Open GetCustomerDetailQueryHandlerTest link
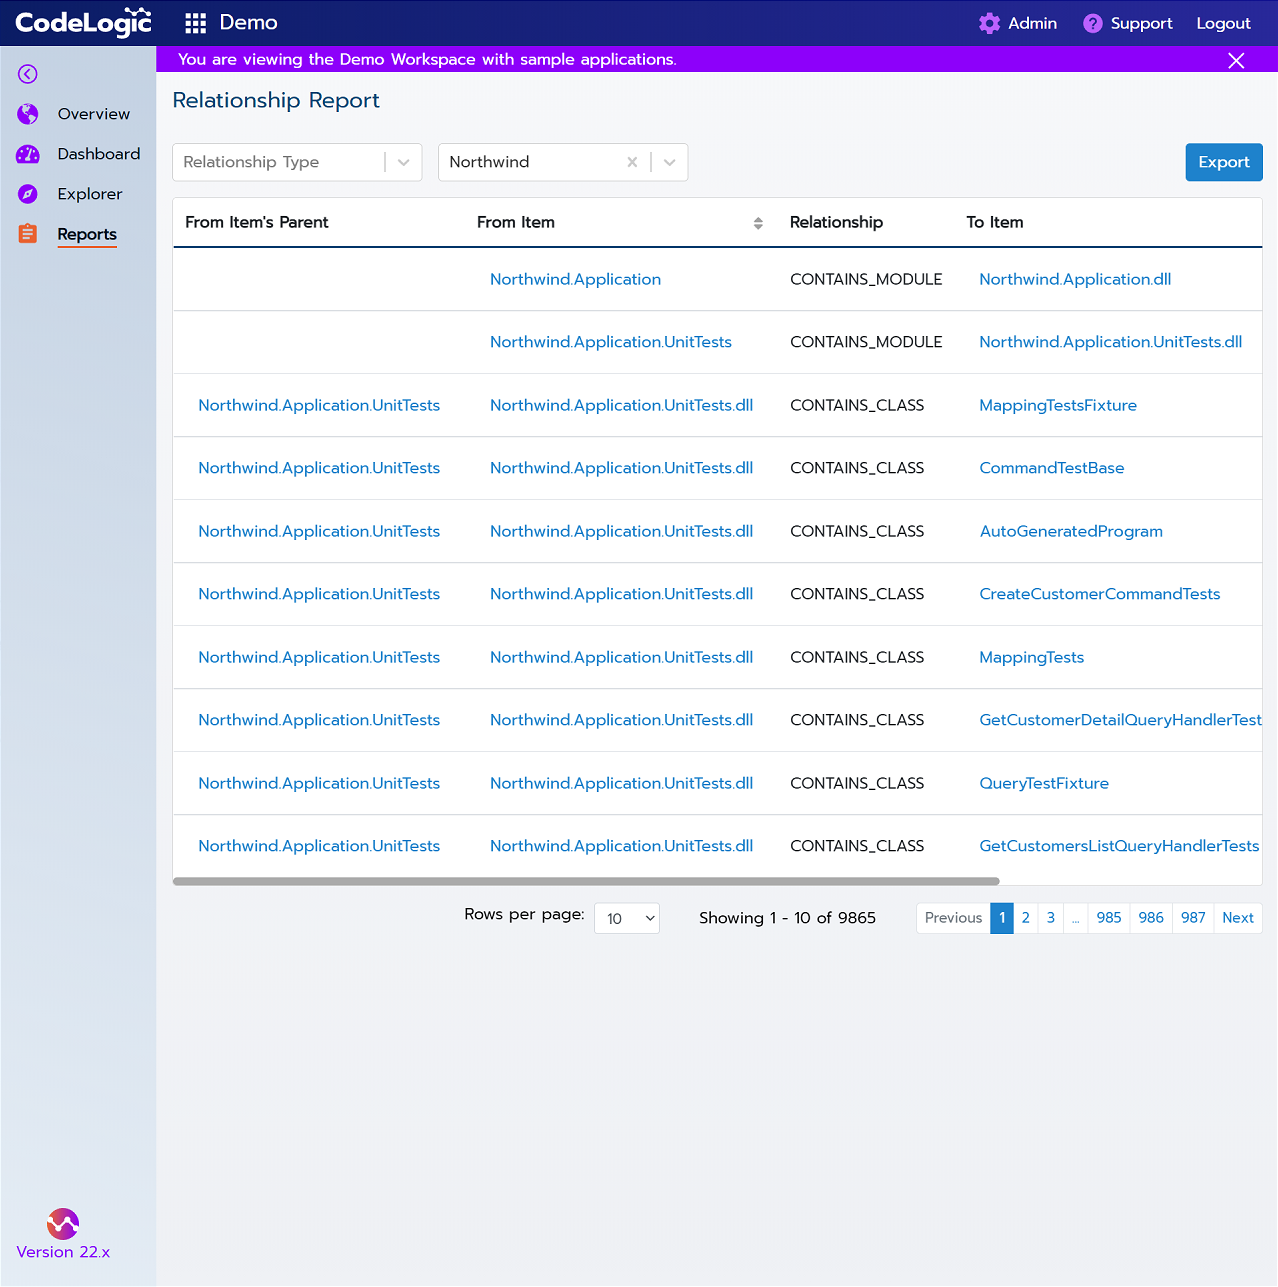Image resolution: width=1278 pixels, height=1287 pixels. tap(1120, 720)
